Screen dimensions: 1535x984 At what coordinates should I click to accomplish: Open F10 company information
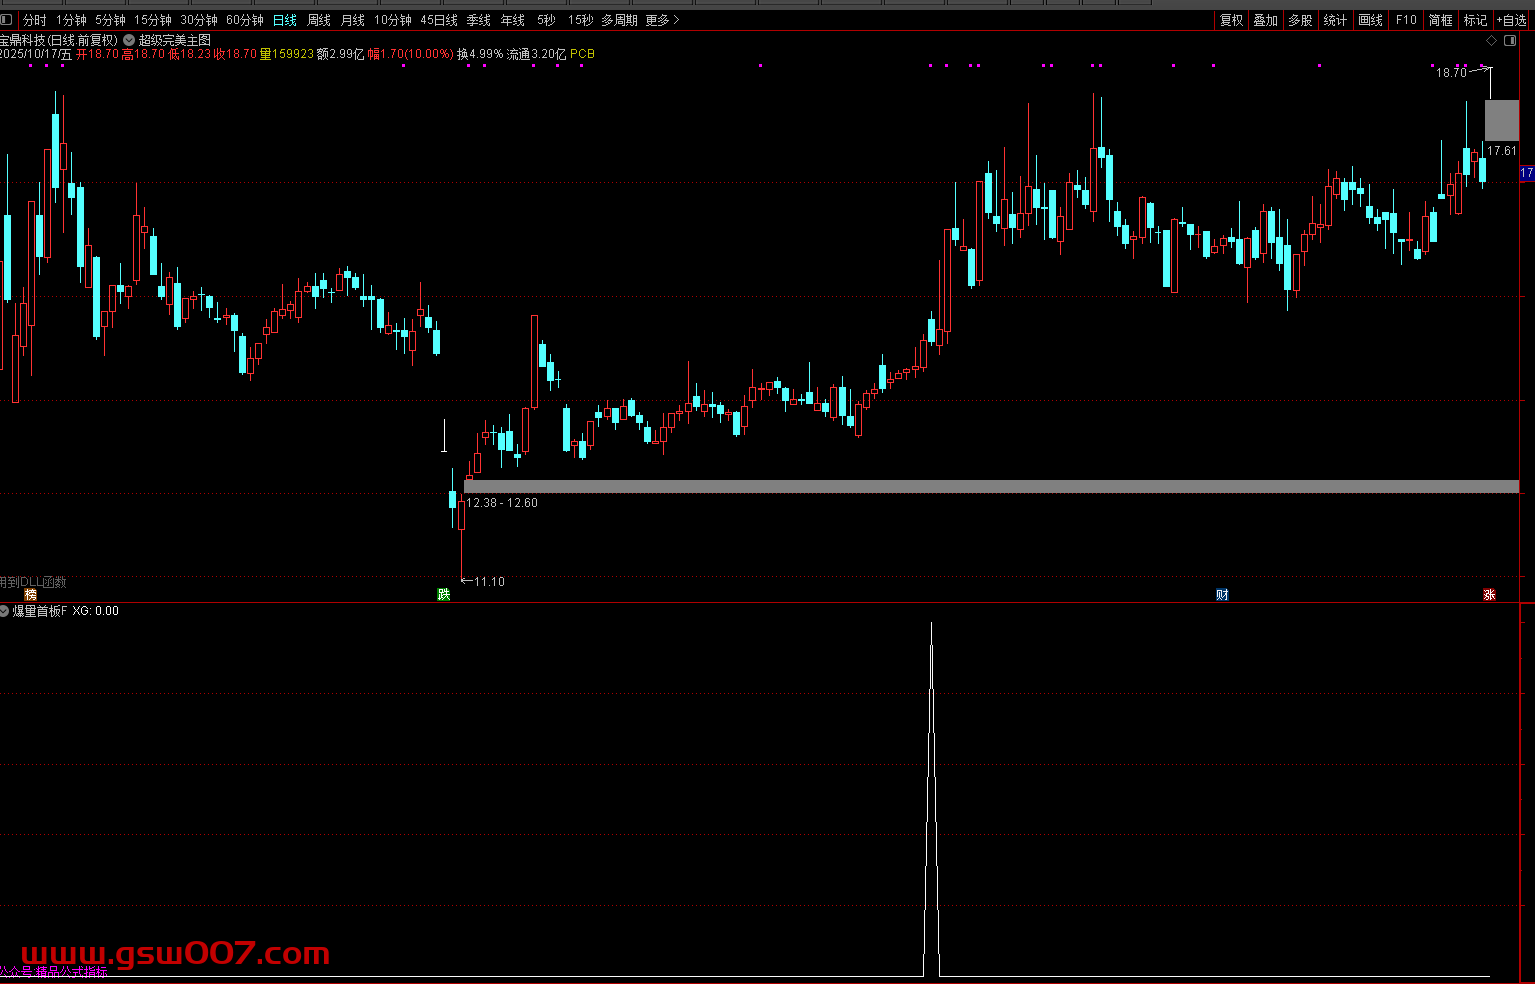point(1406,20)
